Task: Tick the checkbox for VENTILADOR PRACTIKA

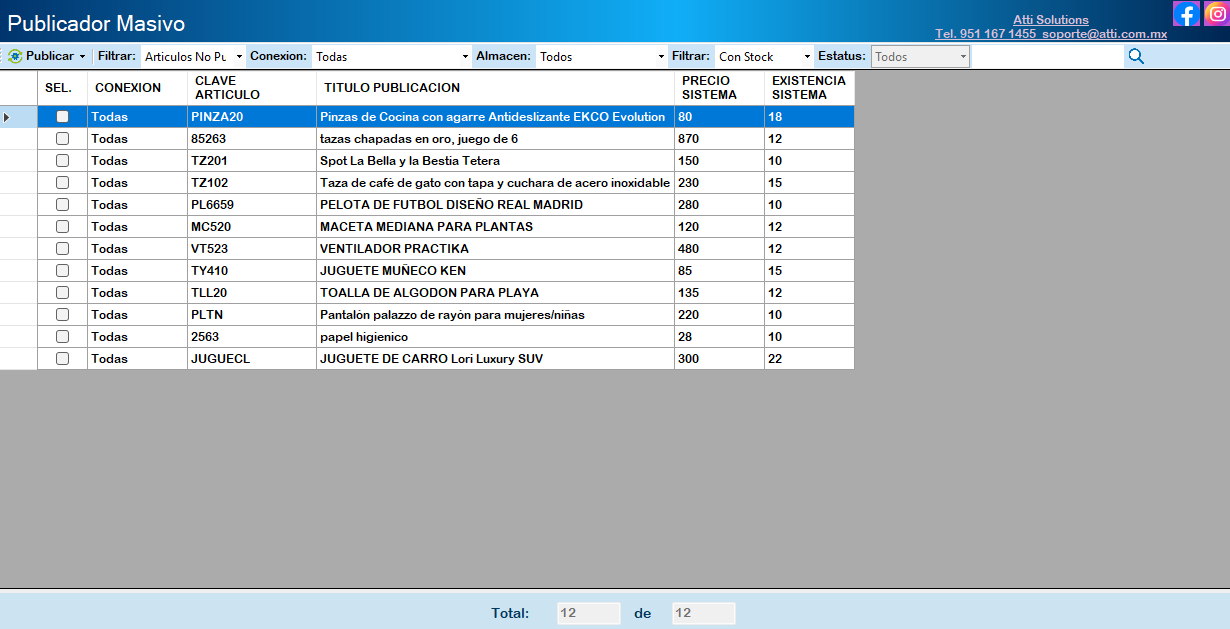Action: point(62,249)
